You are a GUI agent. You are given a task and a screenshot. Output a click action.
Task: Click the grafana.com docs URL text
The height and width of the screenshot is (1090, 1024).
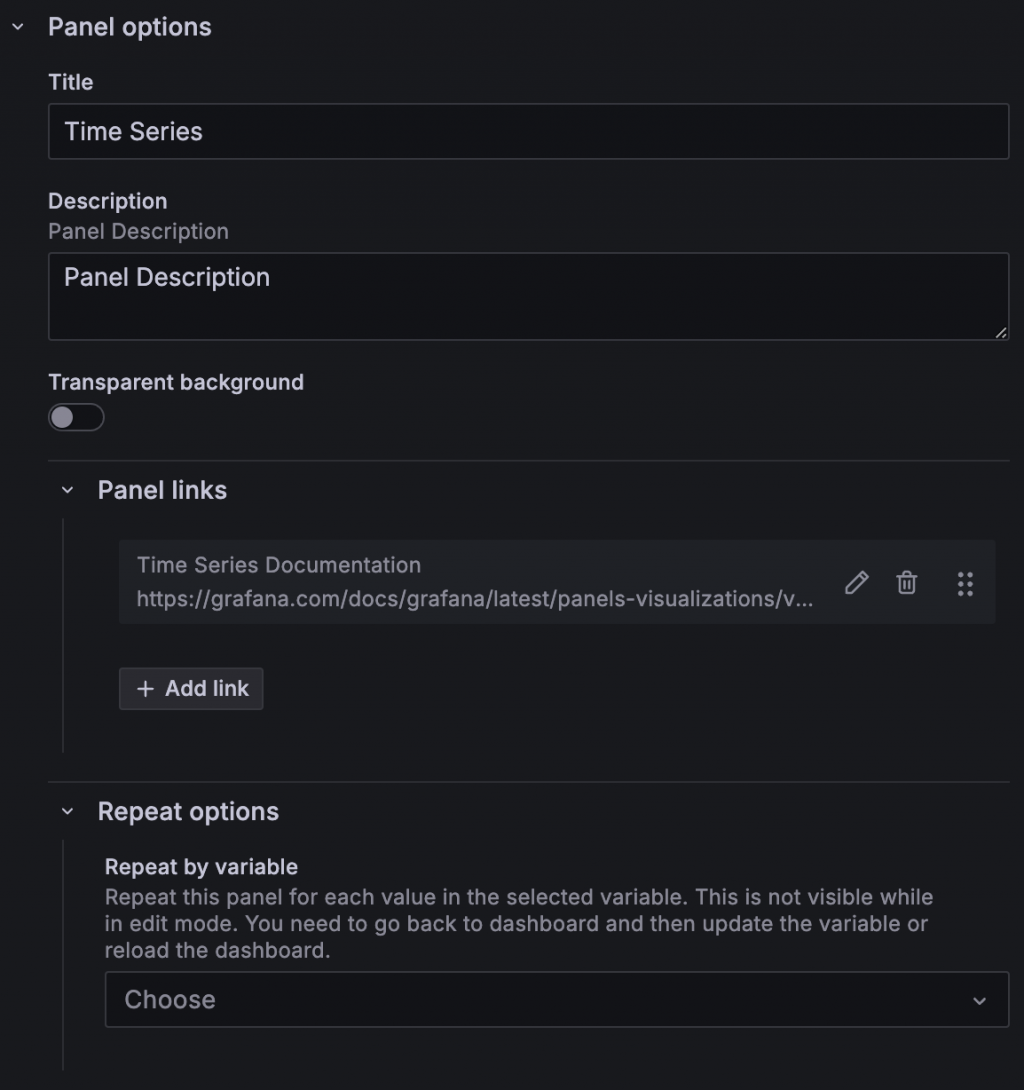pos(474,599)
